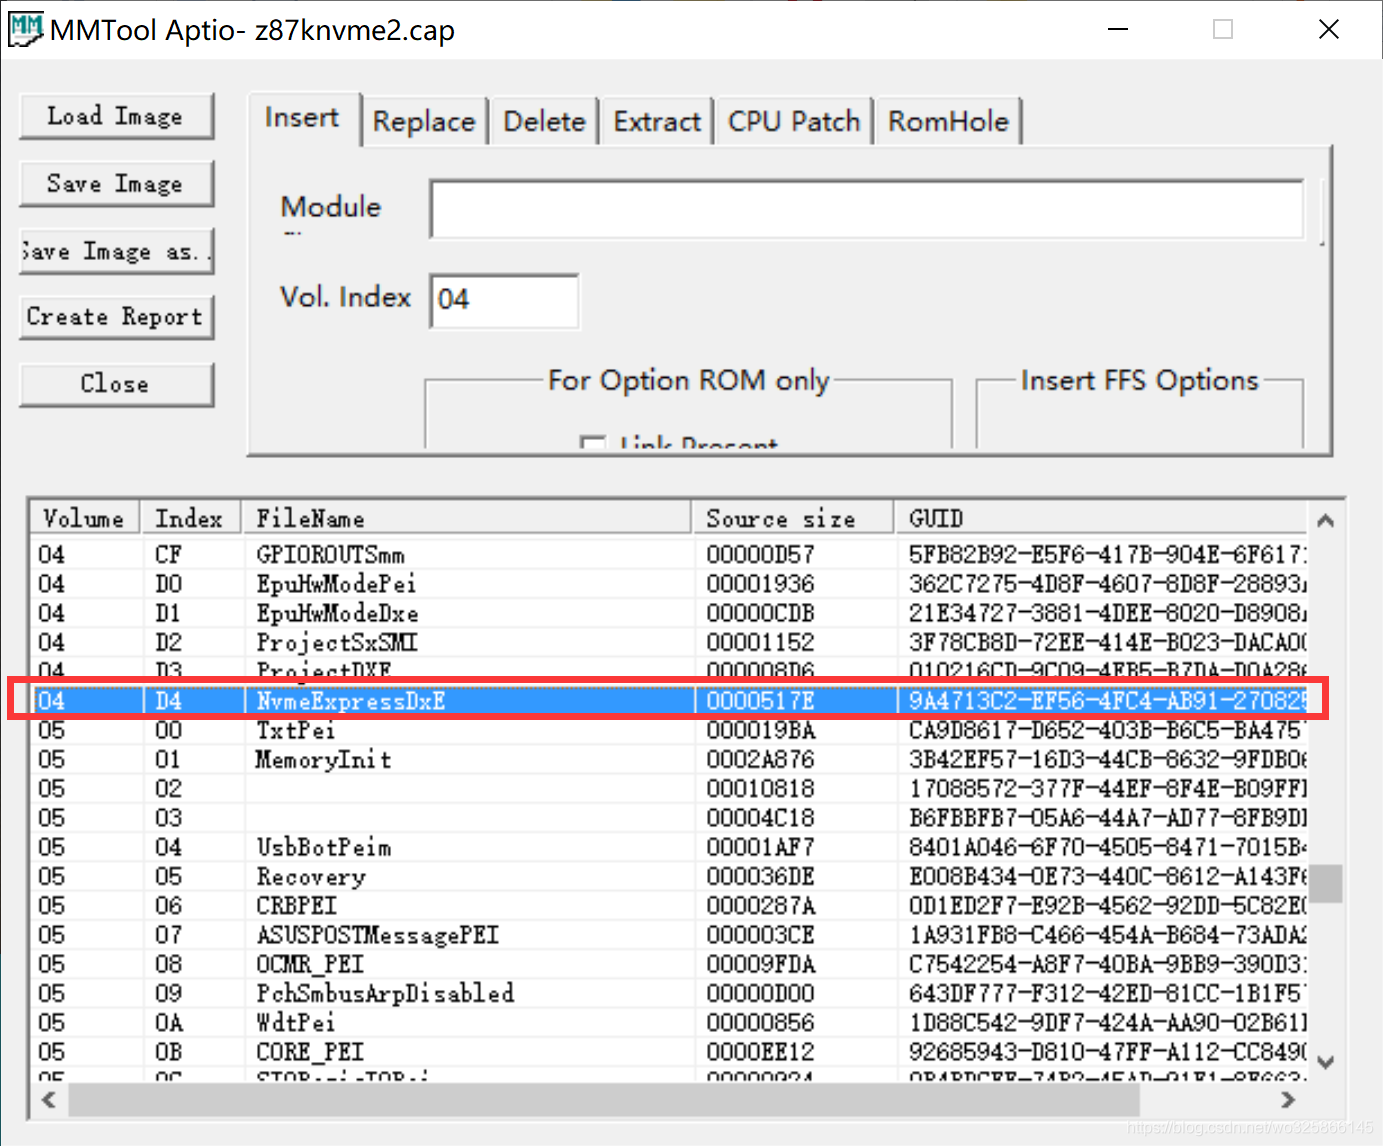Select the GPIOROUTSmm row
1383x1146 pixels.
coord(668,554)
